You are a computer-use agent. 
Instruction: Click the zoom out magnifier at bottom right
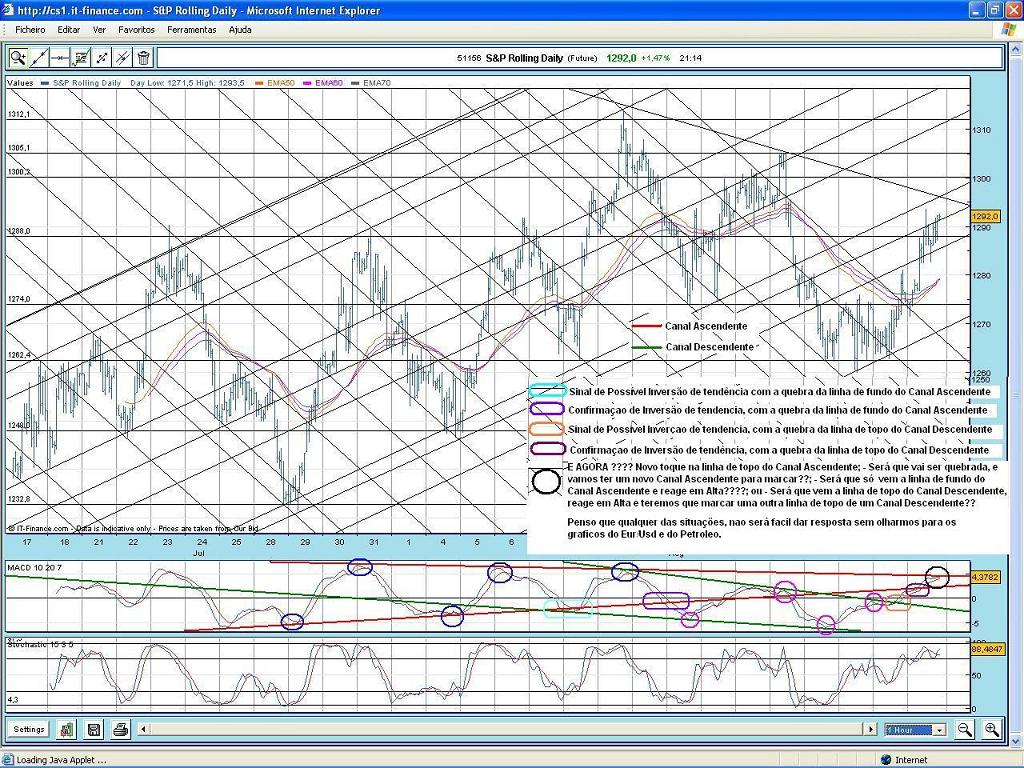pos(965,729)
